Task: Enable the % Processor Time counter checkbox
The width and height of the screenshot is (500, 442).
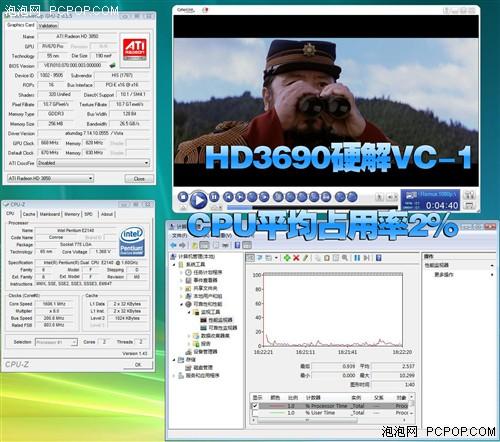Action: click(255, 406)
